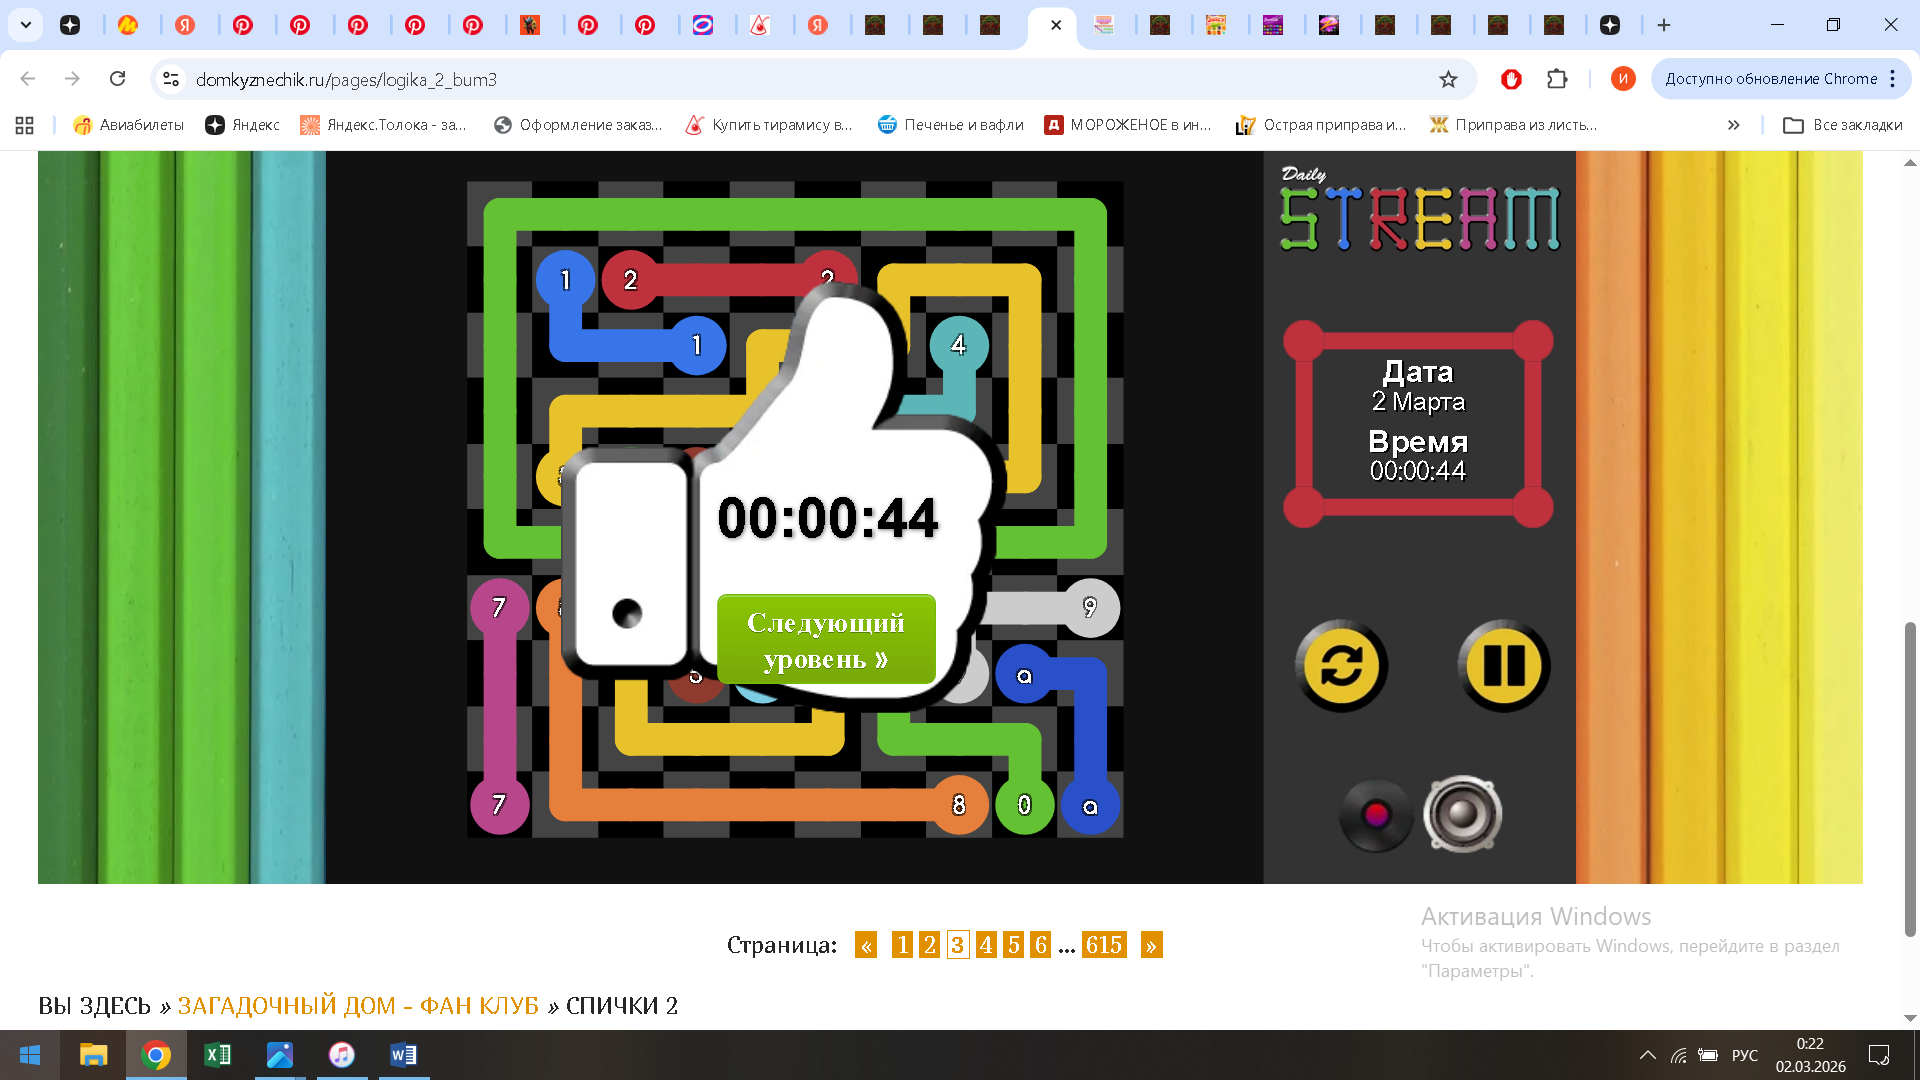Click the Авиабилеты bookmark

[x=129, y=125]
